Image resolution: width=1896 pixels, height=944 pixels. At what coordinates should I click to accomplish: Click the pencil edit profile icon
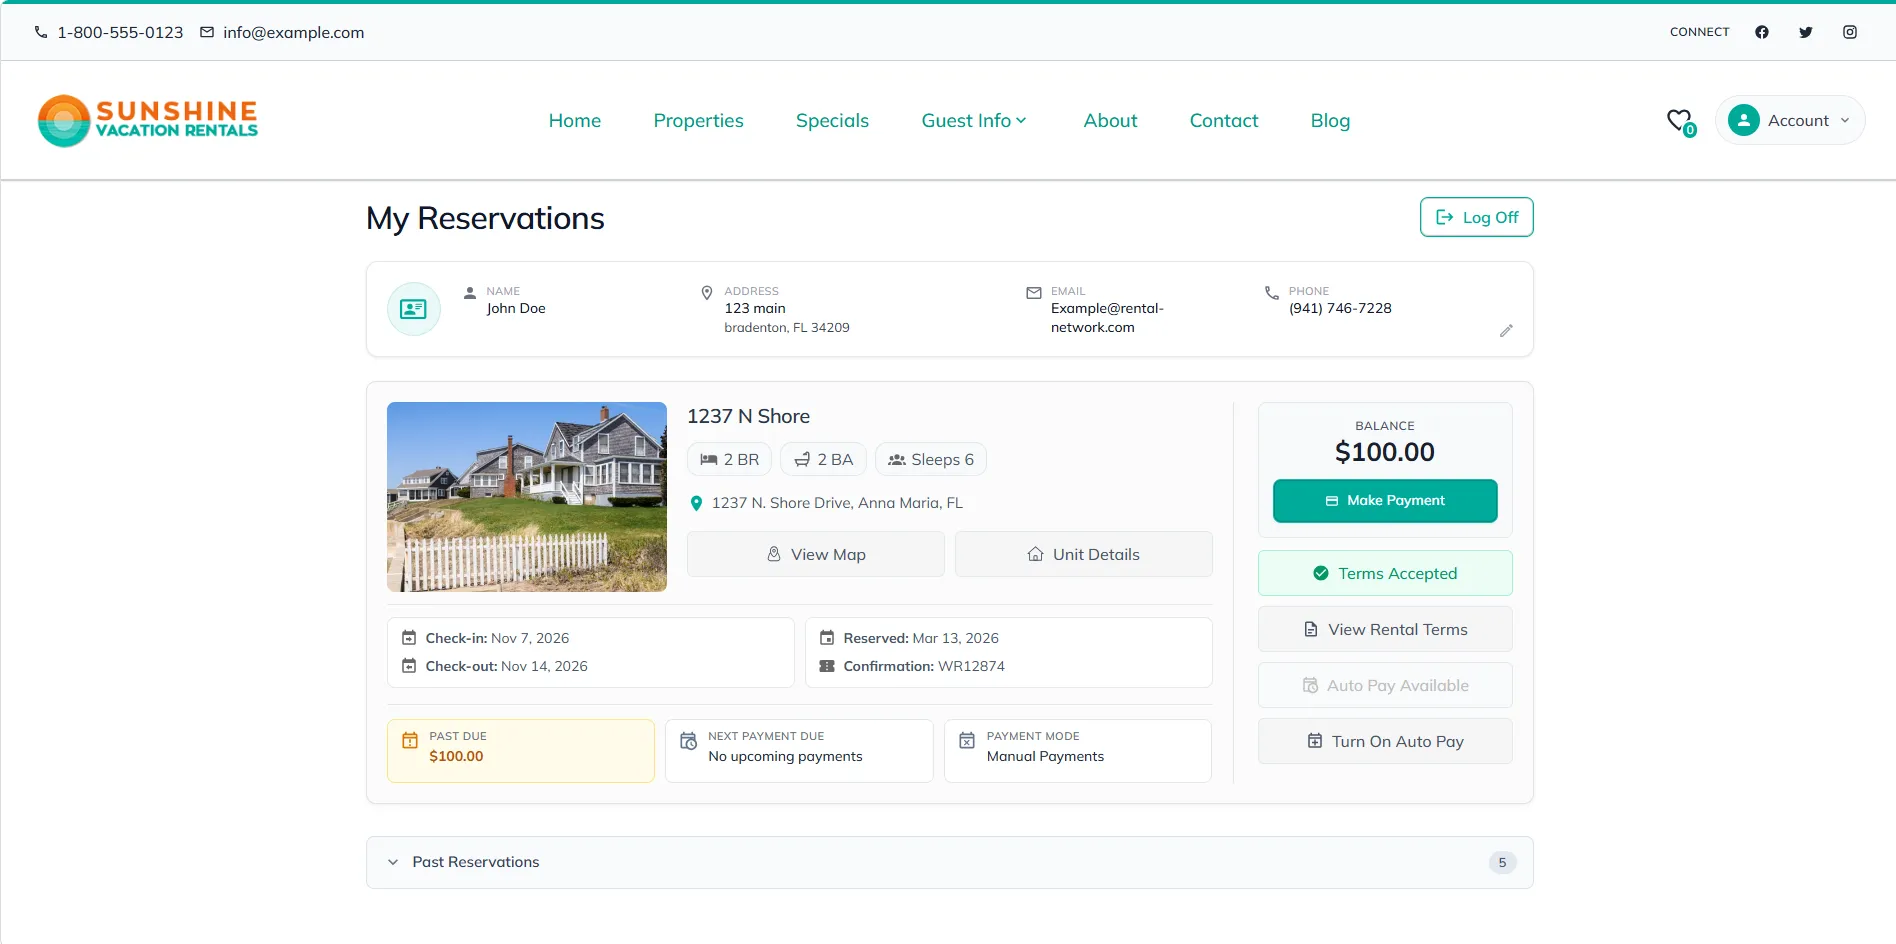[x=1506, y=331]
